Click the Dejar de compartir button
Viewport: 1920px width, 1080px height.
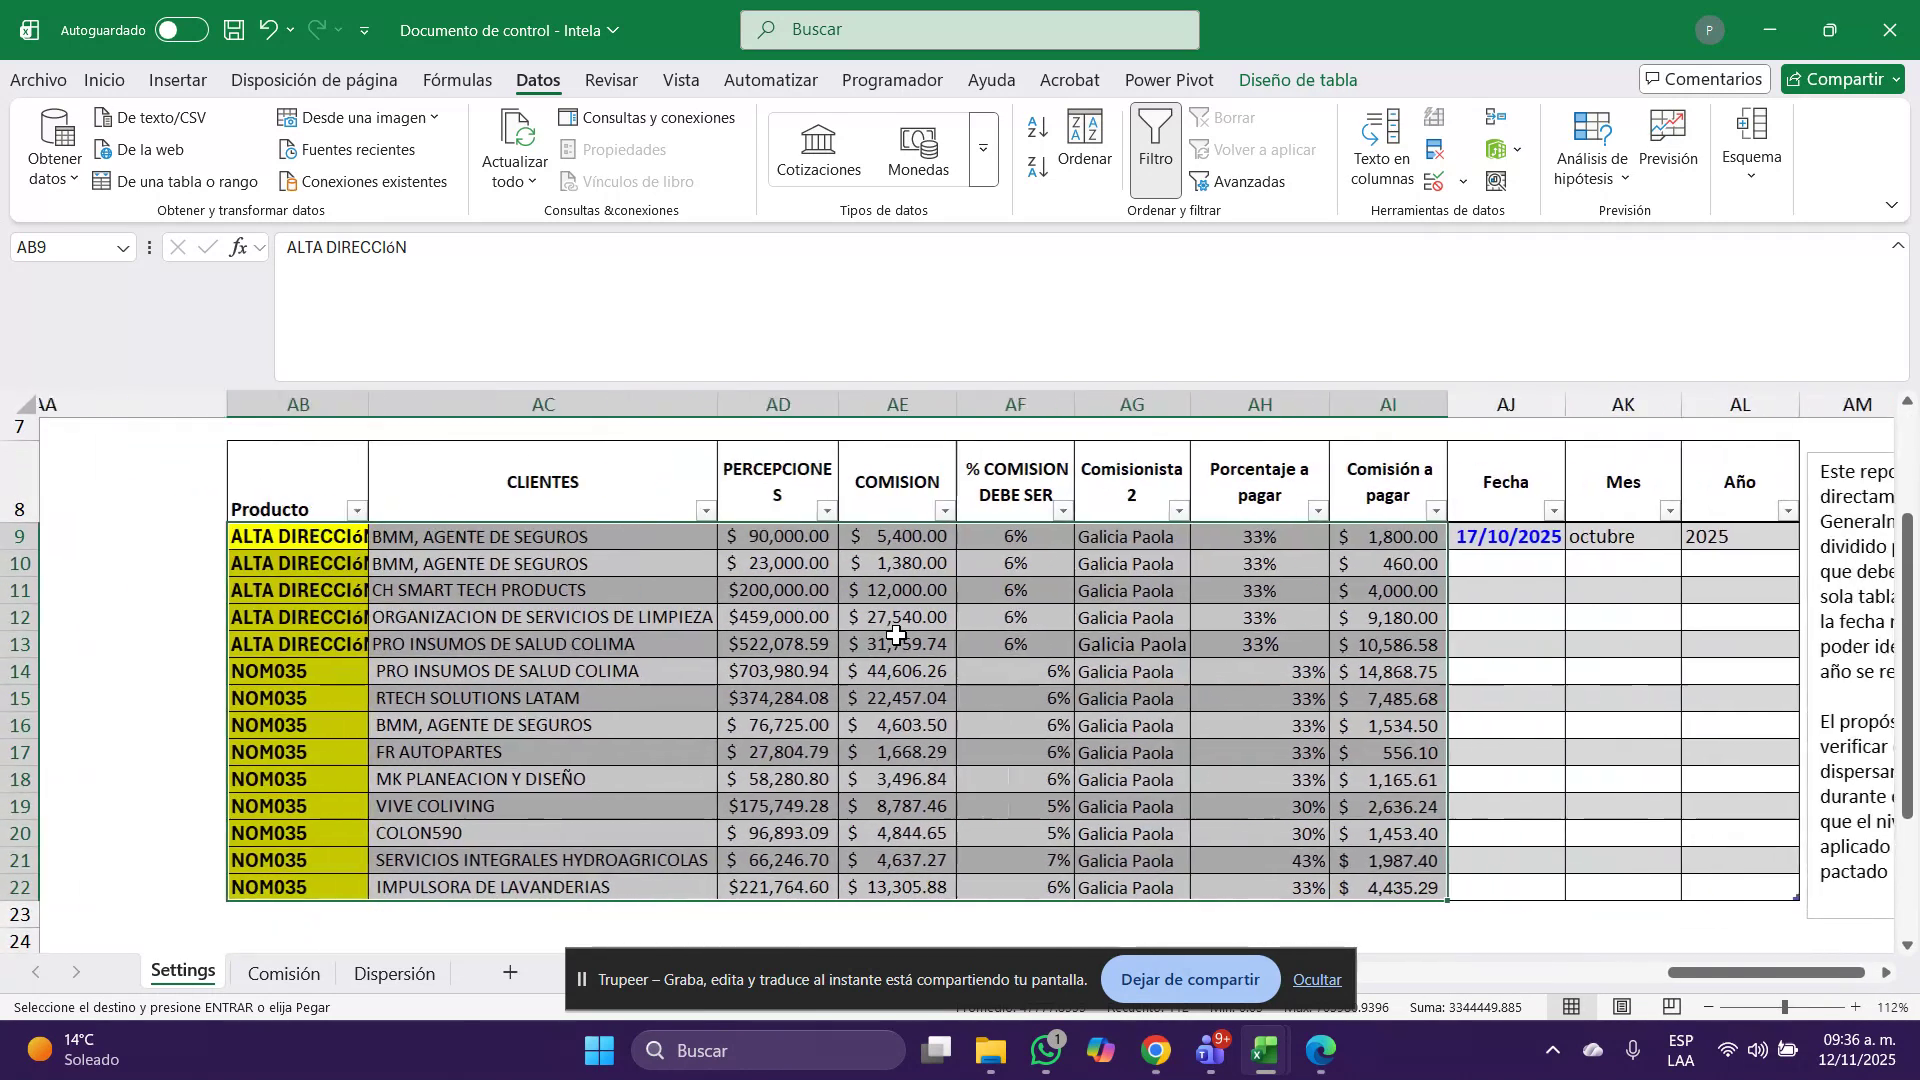tap(1189, 979)
